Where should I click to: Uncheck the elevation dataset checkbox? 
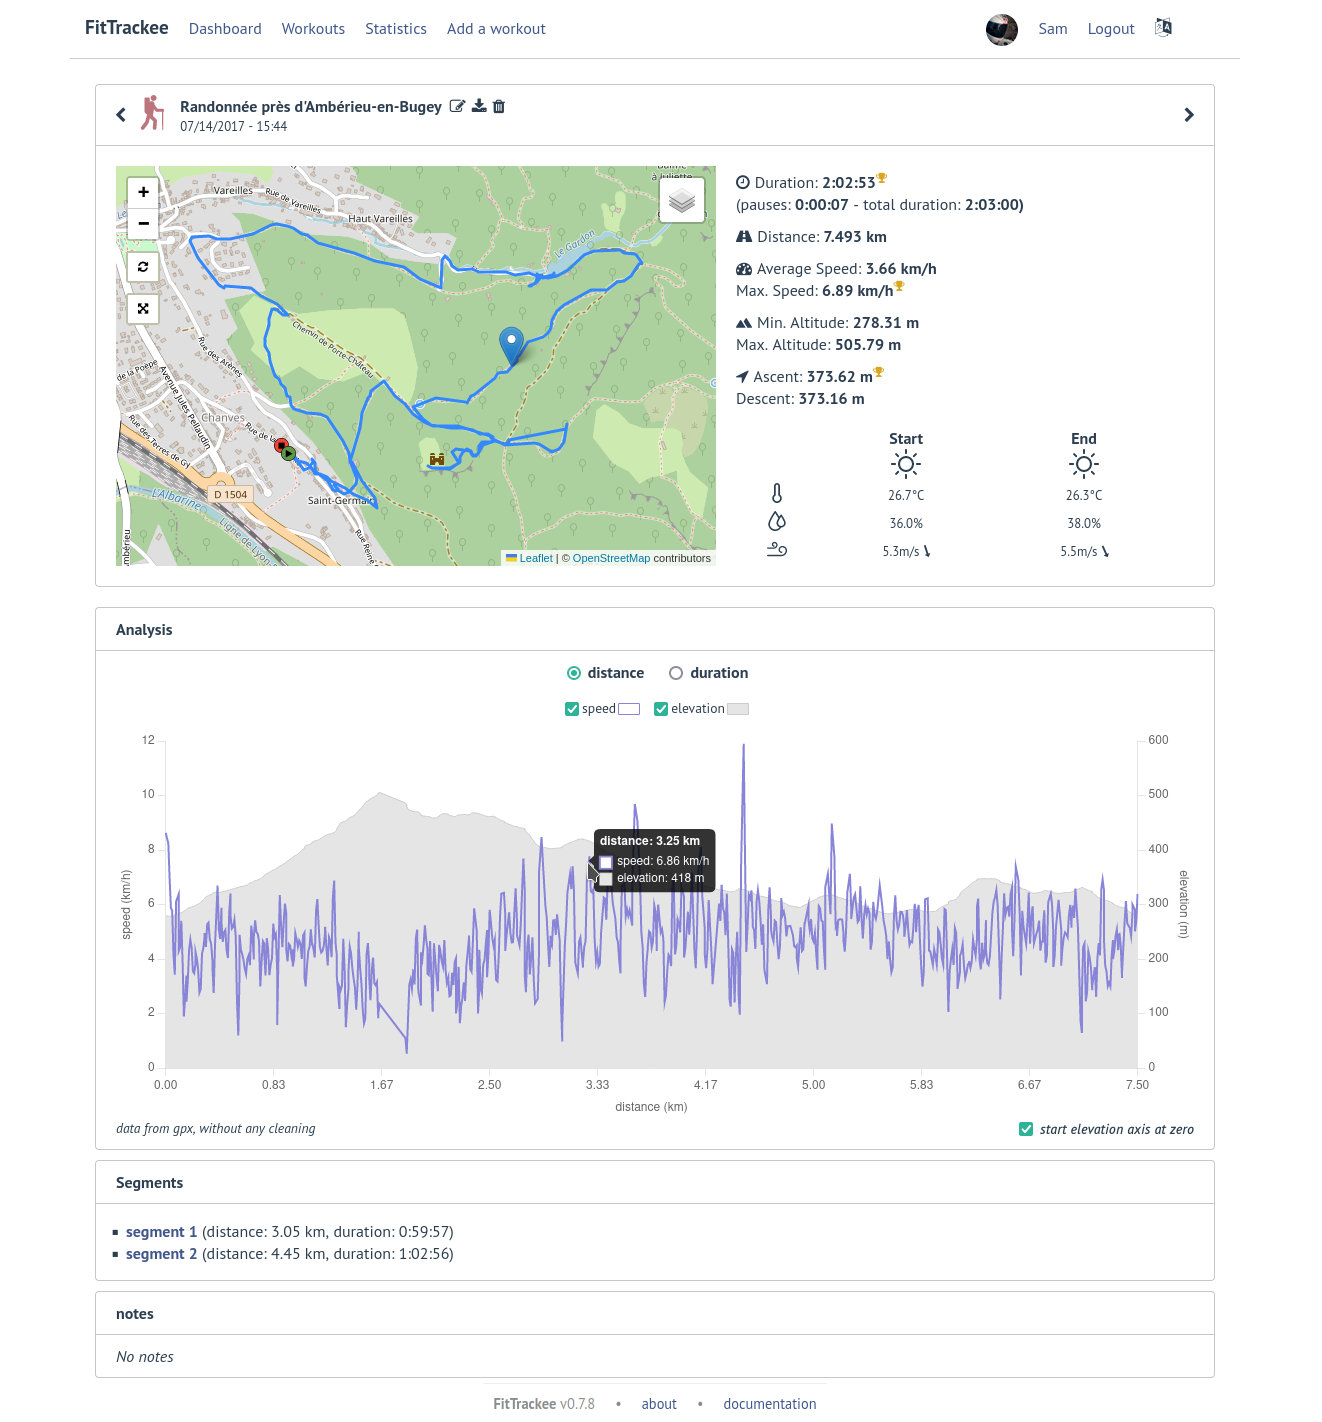coord(661,709)
